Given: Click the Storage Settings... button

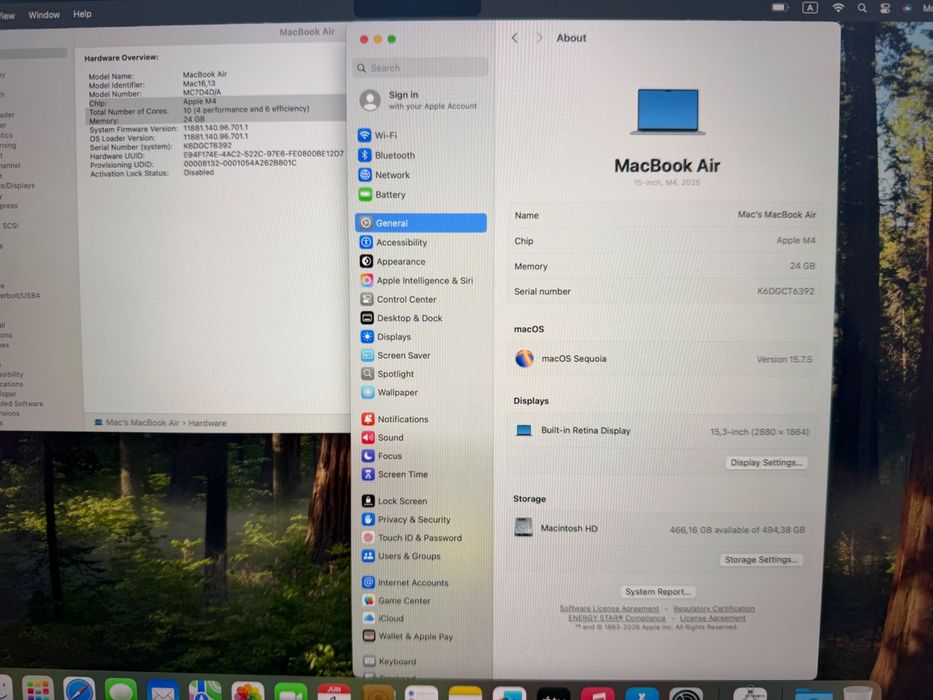Looking at the screenshot, I should click(x=760, y=560).
